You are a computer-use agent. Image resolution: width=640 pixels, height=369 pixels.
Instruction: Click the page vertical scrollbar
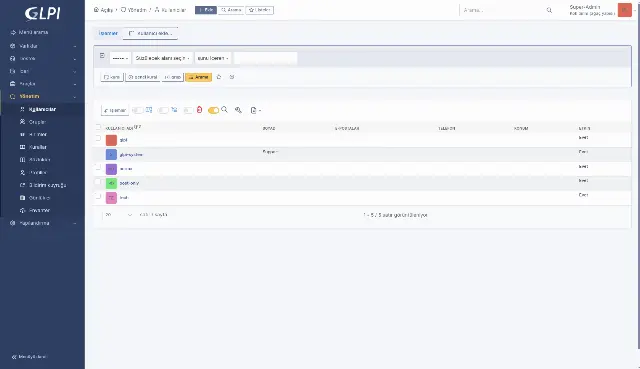point(638,176)
